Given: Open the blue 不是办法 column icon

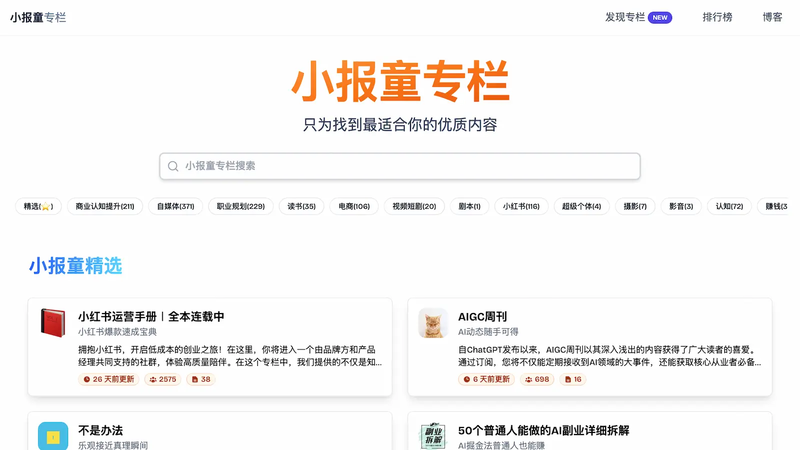Looking at the screenshot, I should click(53, 436).
